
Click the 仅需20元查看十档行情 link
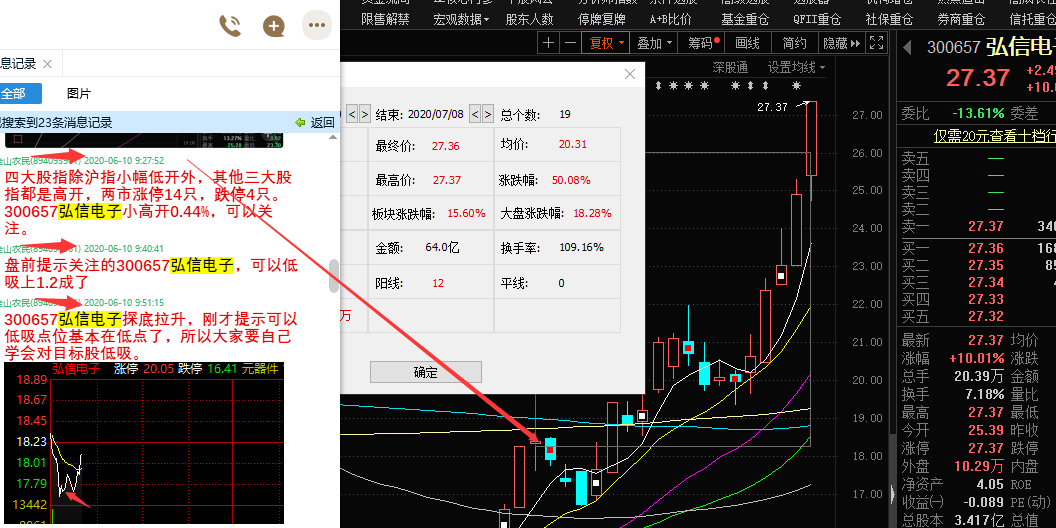(x=994, y=136)
